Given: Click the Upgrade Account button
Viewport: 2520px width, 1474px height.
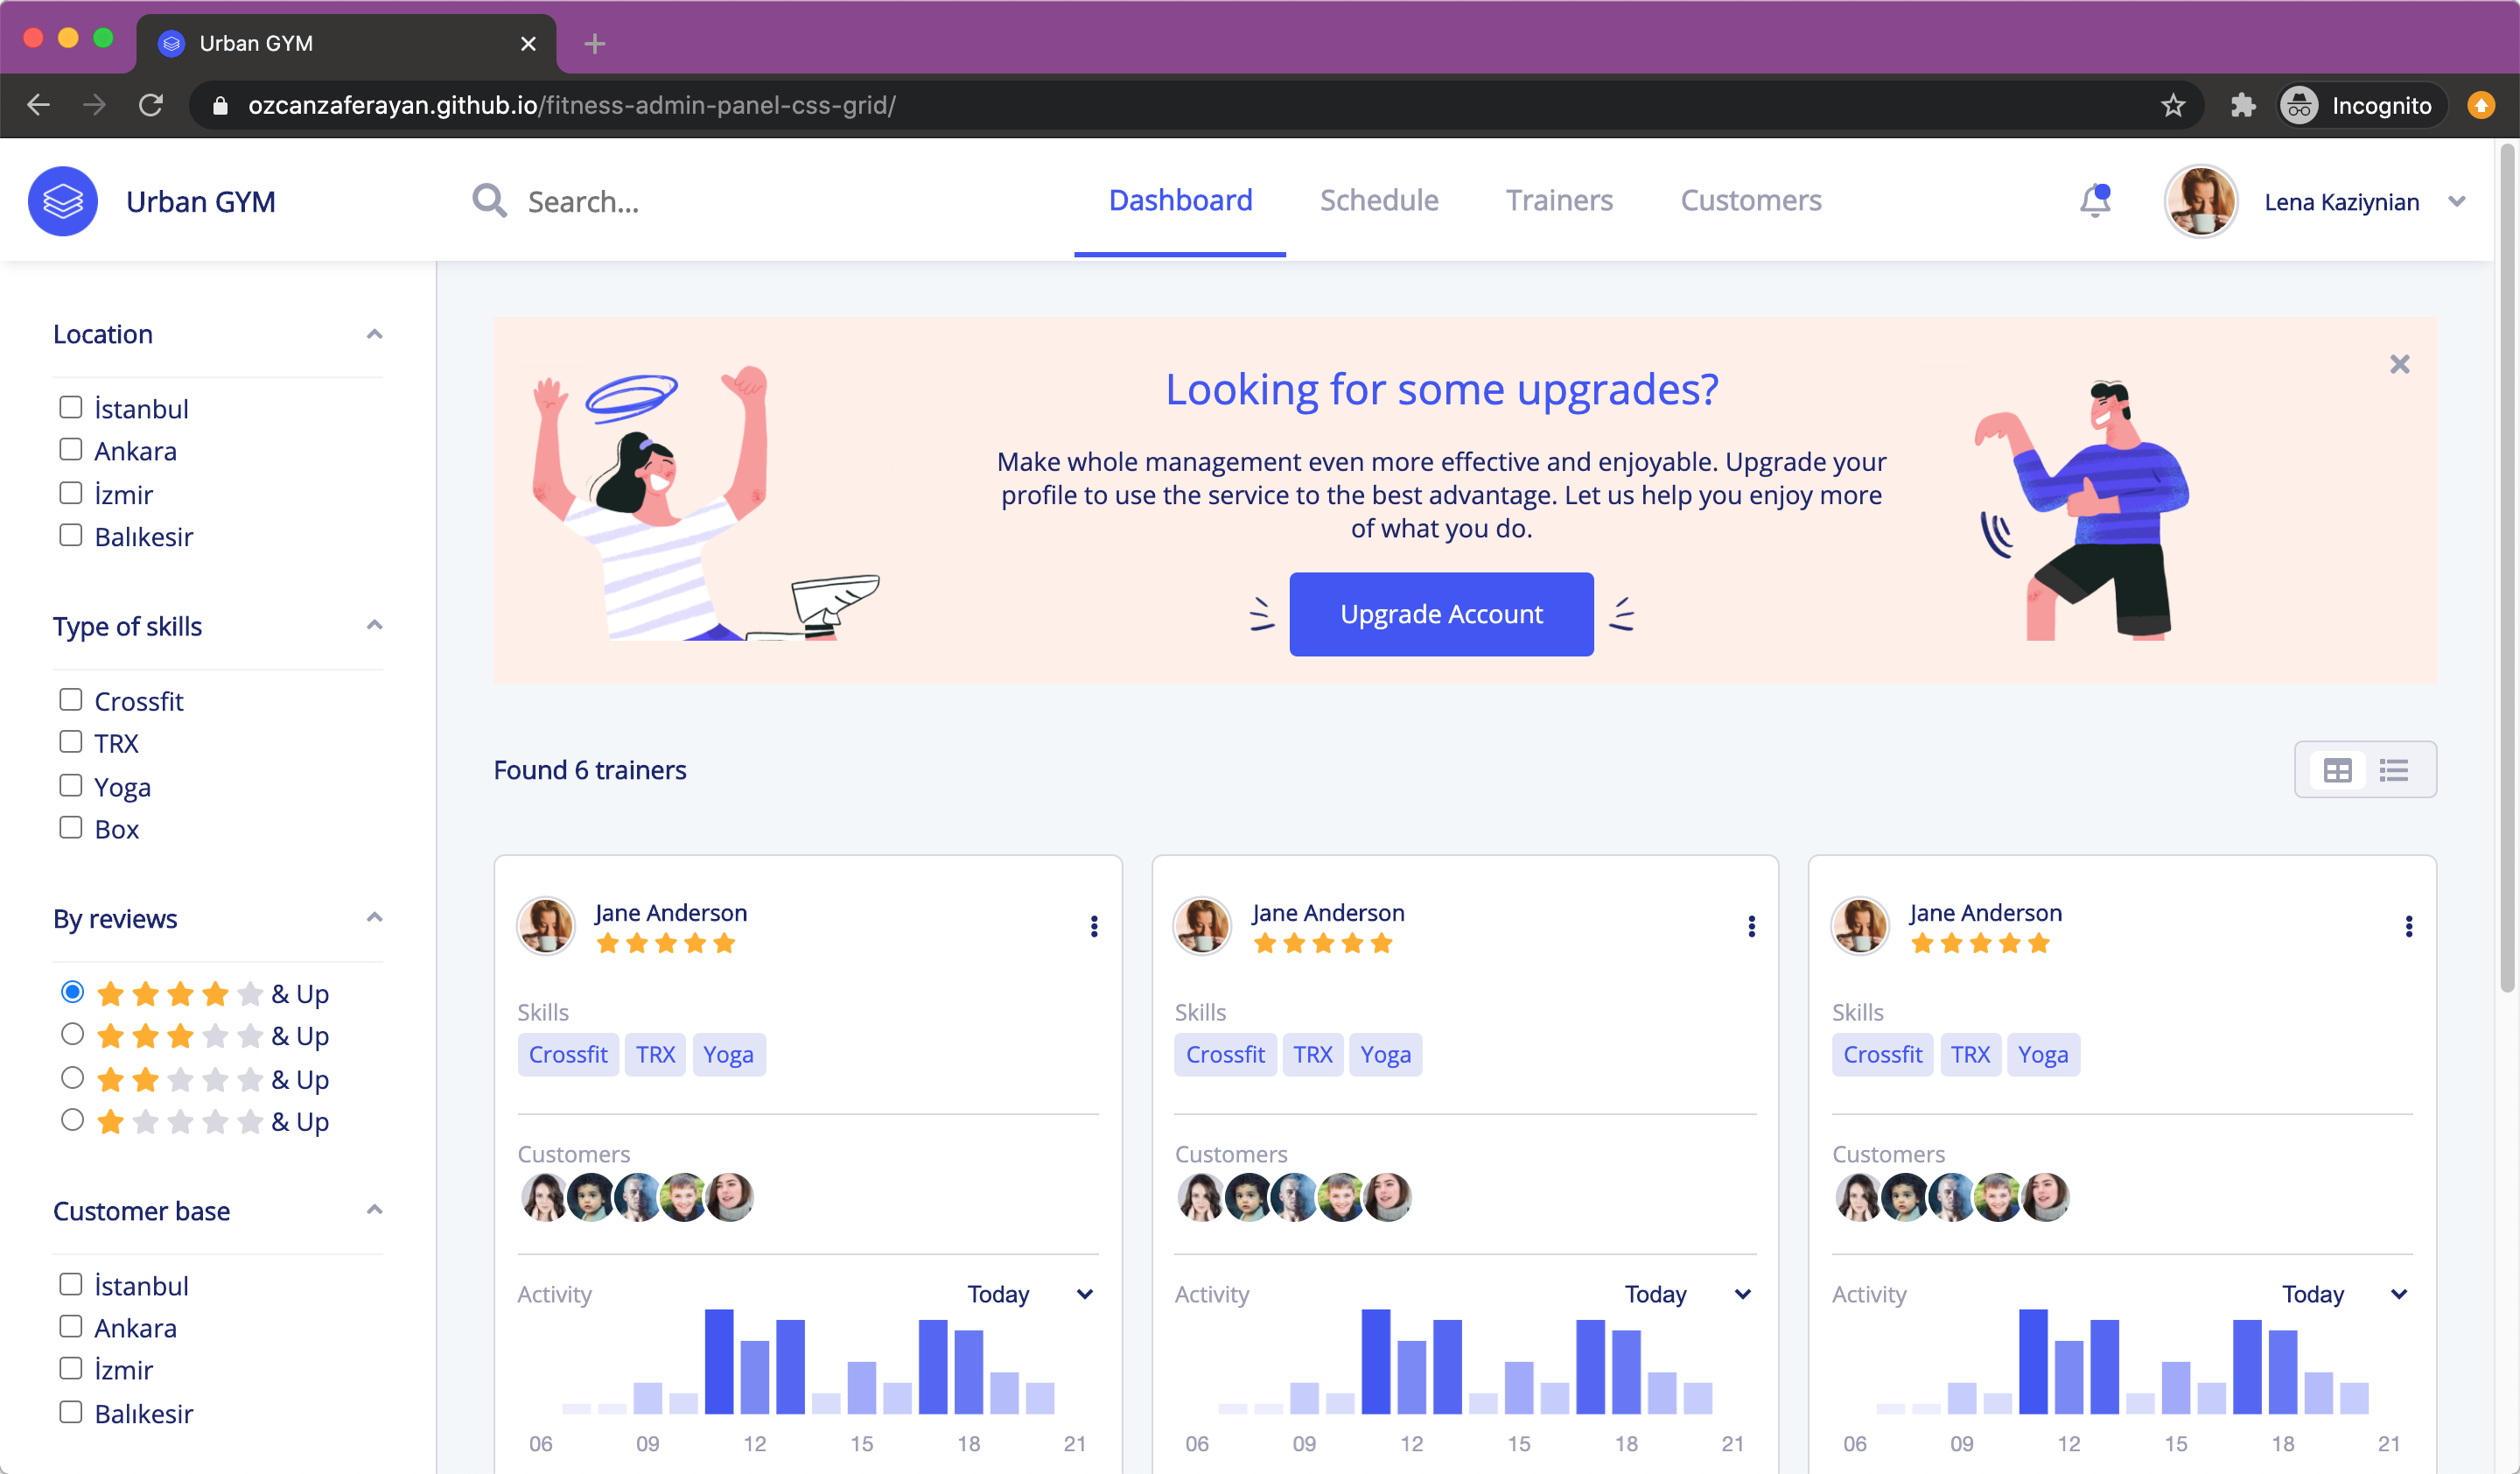Looking at the screenshot, I should click(x=1441, y=614).
